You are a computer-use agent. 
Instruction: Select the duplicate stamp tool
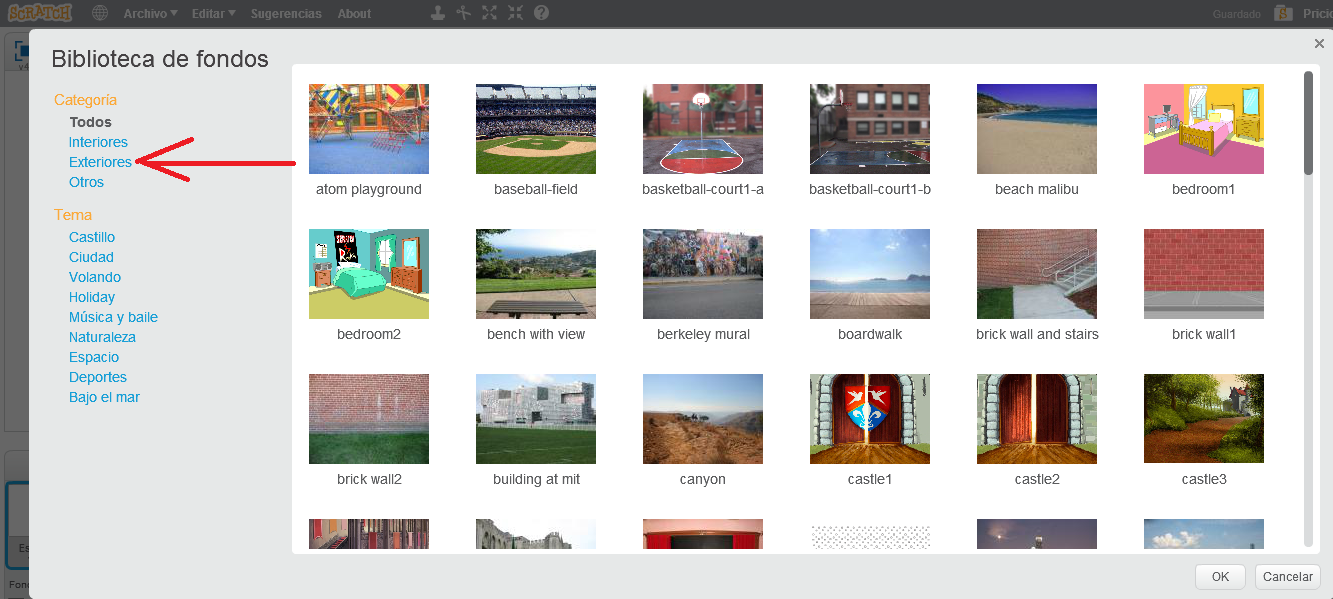tap(437, 13)
